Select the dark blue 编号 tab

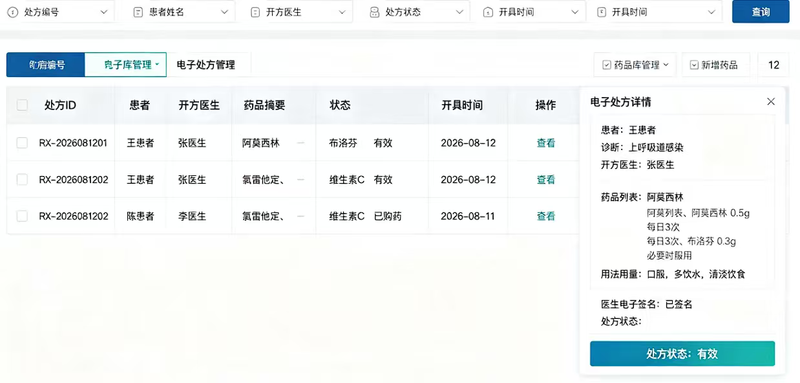point(45,65)
